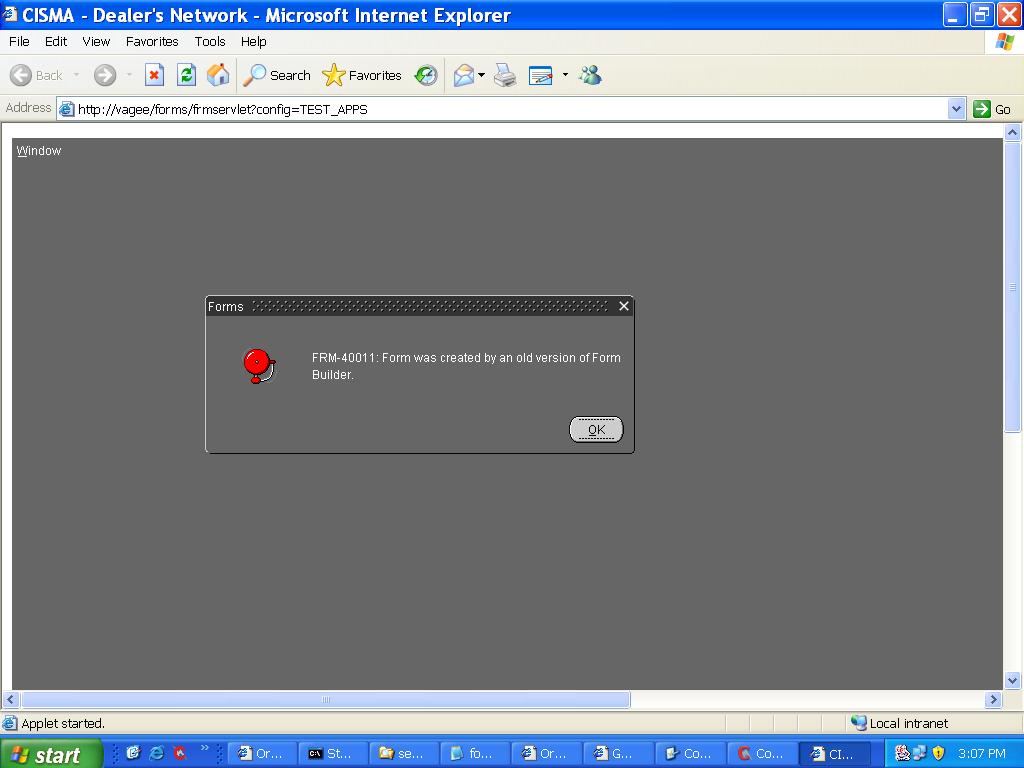Click the horizontal scrollbar right arrow
This screenshot has width=1024, height=768.
tap(993, 700)
